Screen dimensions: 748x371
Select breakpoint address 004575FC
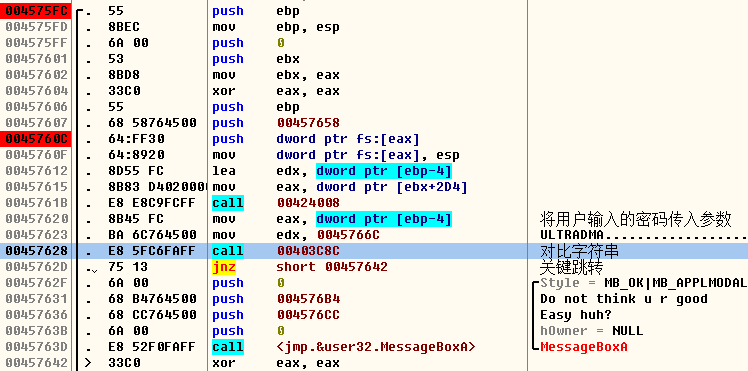(x=36, y=11)
